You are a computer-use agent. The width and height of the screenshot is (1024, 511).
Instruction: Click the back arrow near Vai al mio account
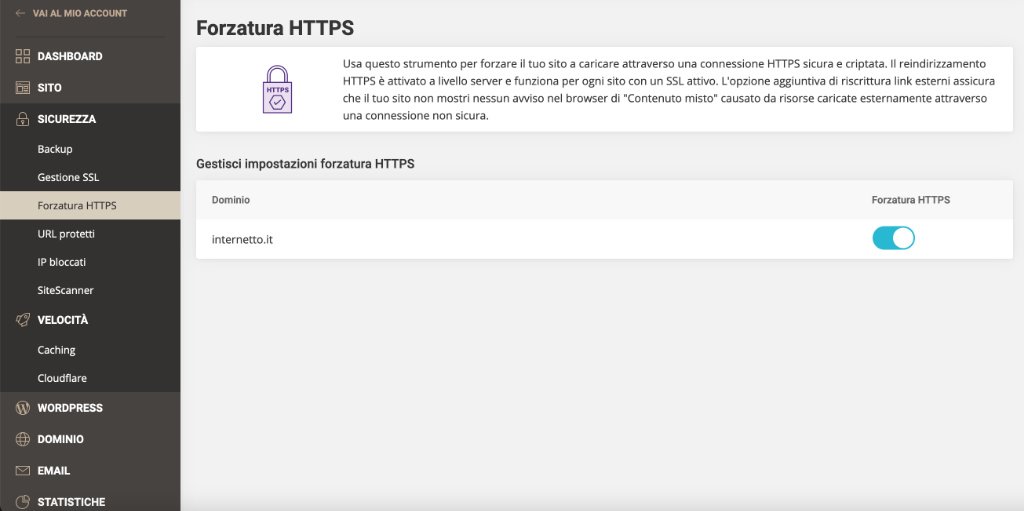coord(20,13)
